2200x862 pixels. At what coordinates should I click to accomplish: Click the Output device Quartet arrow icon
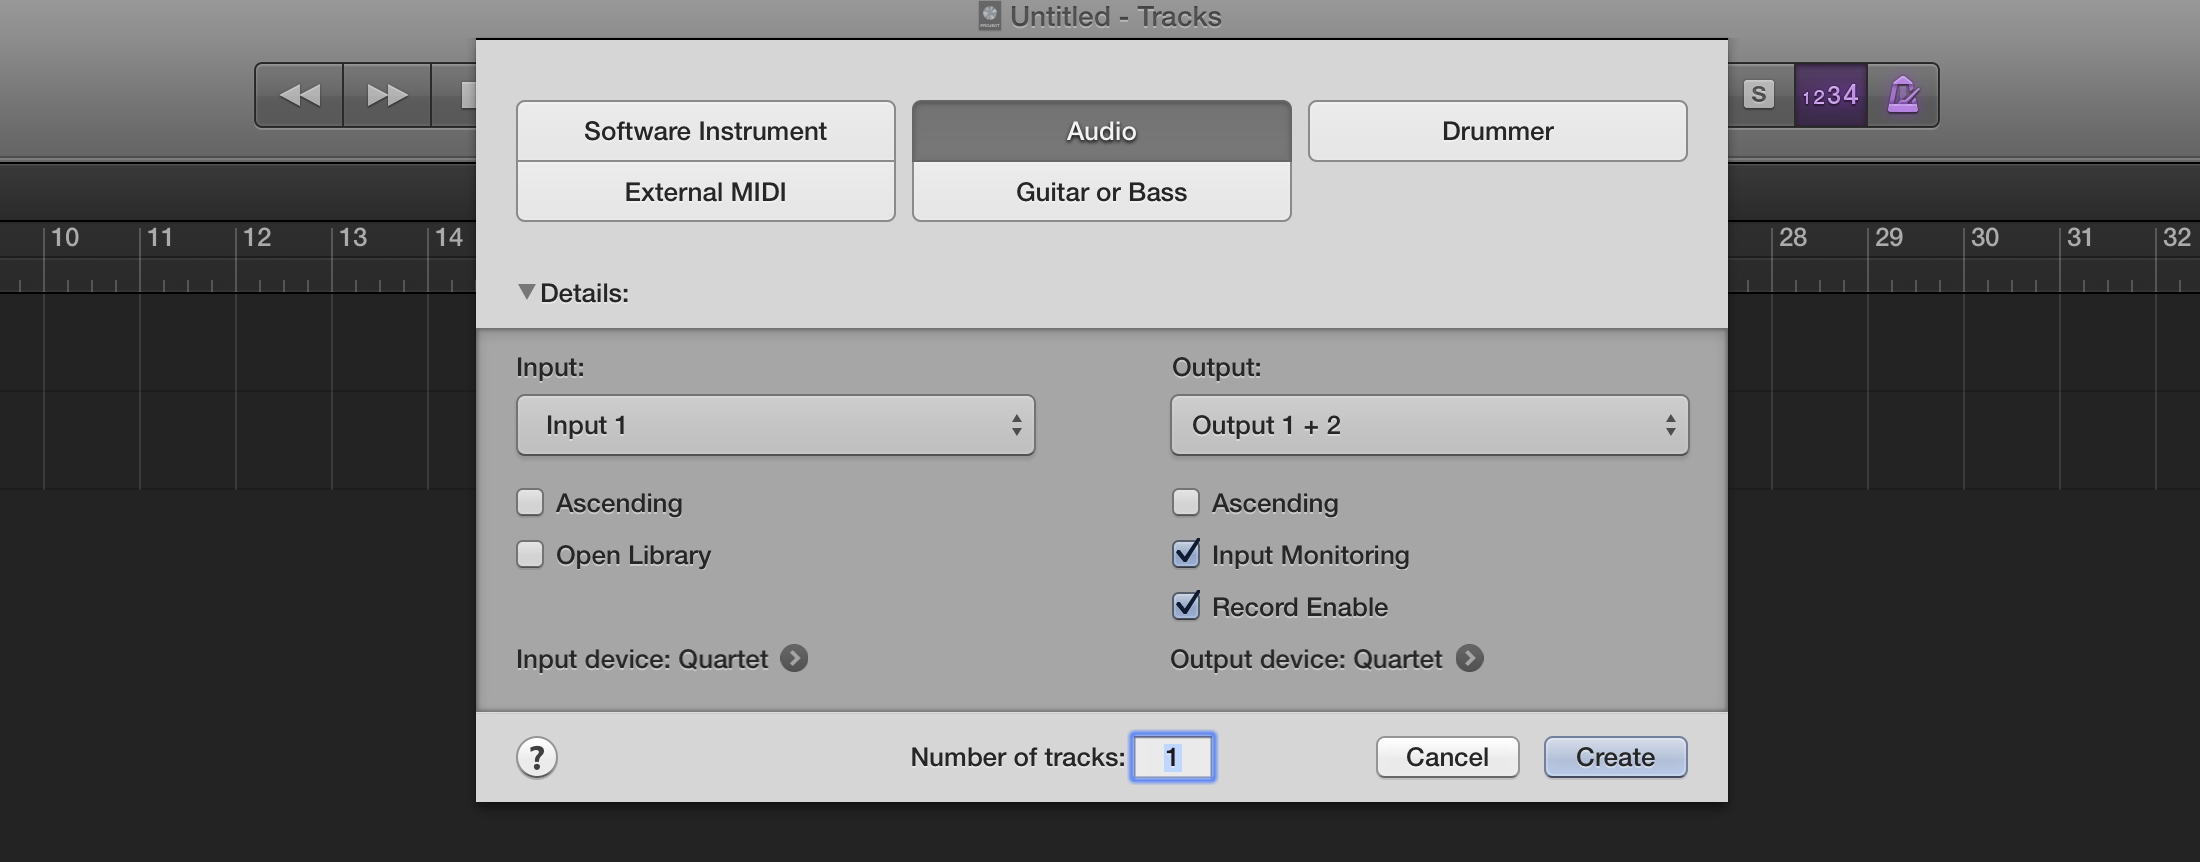[x=1470, y=658]
